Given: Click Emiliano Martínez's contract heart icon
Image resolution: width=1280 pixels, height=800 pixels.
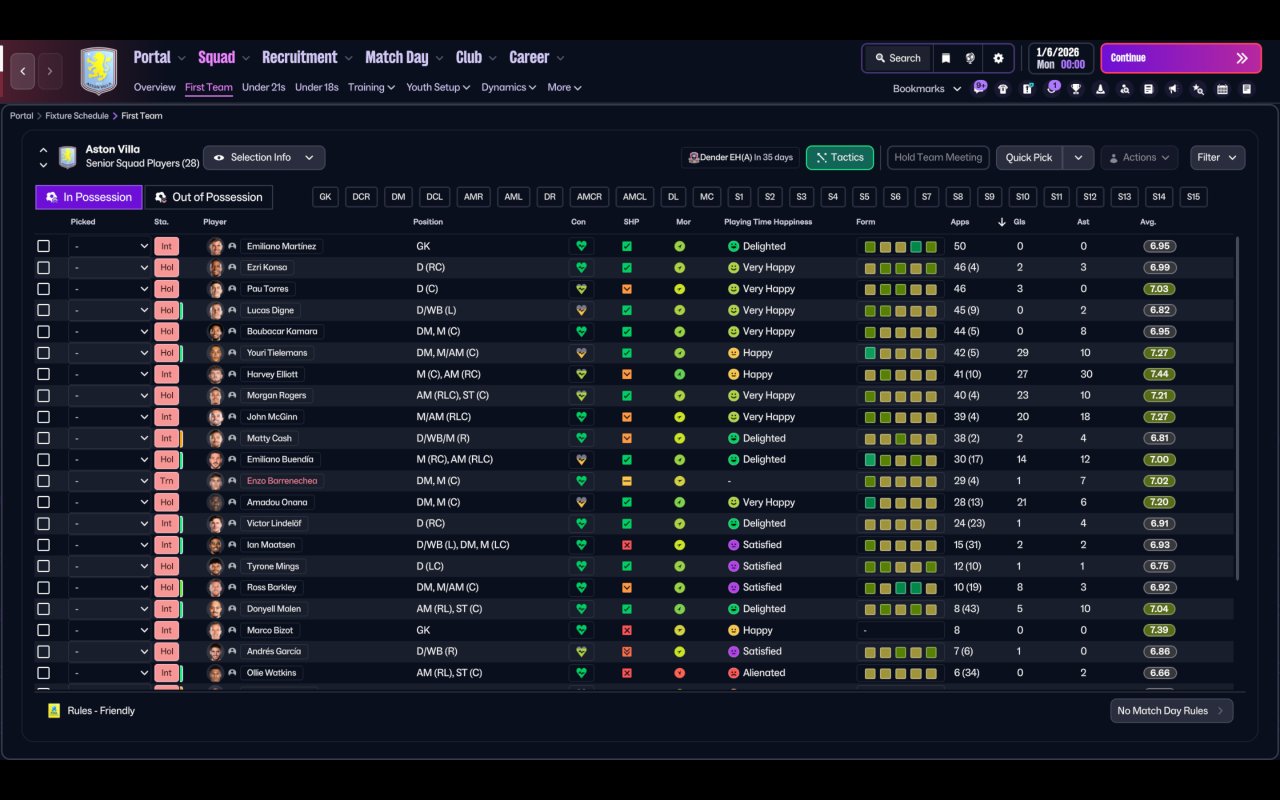Looking at the screenshot, I should point(579,246).
